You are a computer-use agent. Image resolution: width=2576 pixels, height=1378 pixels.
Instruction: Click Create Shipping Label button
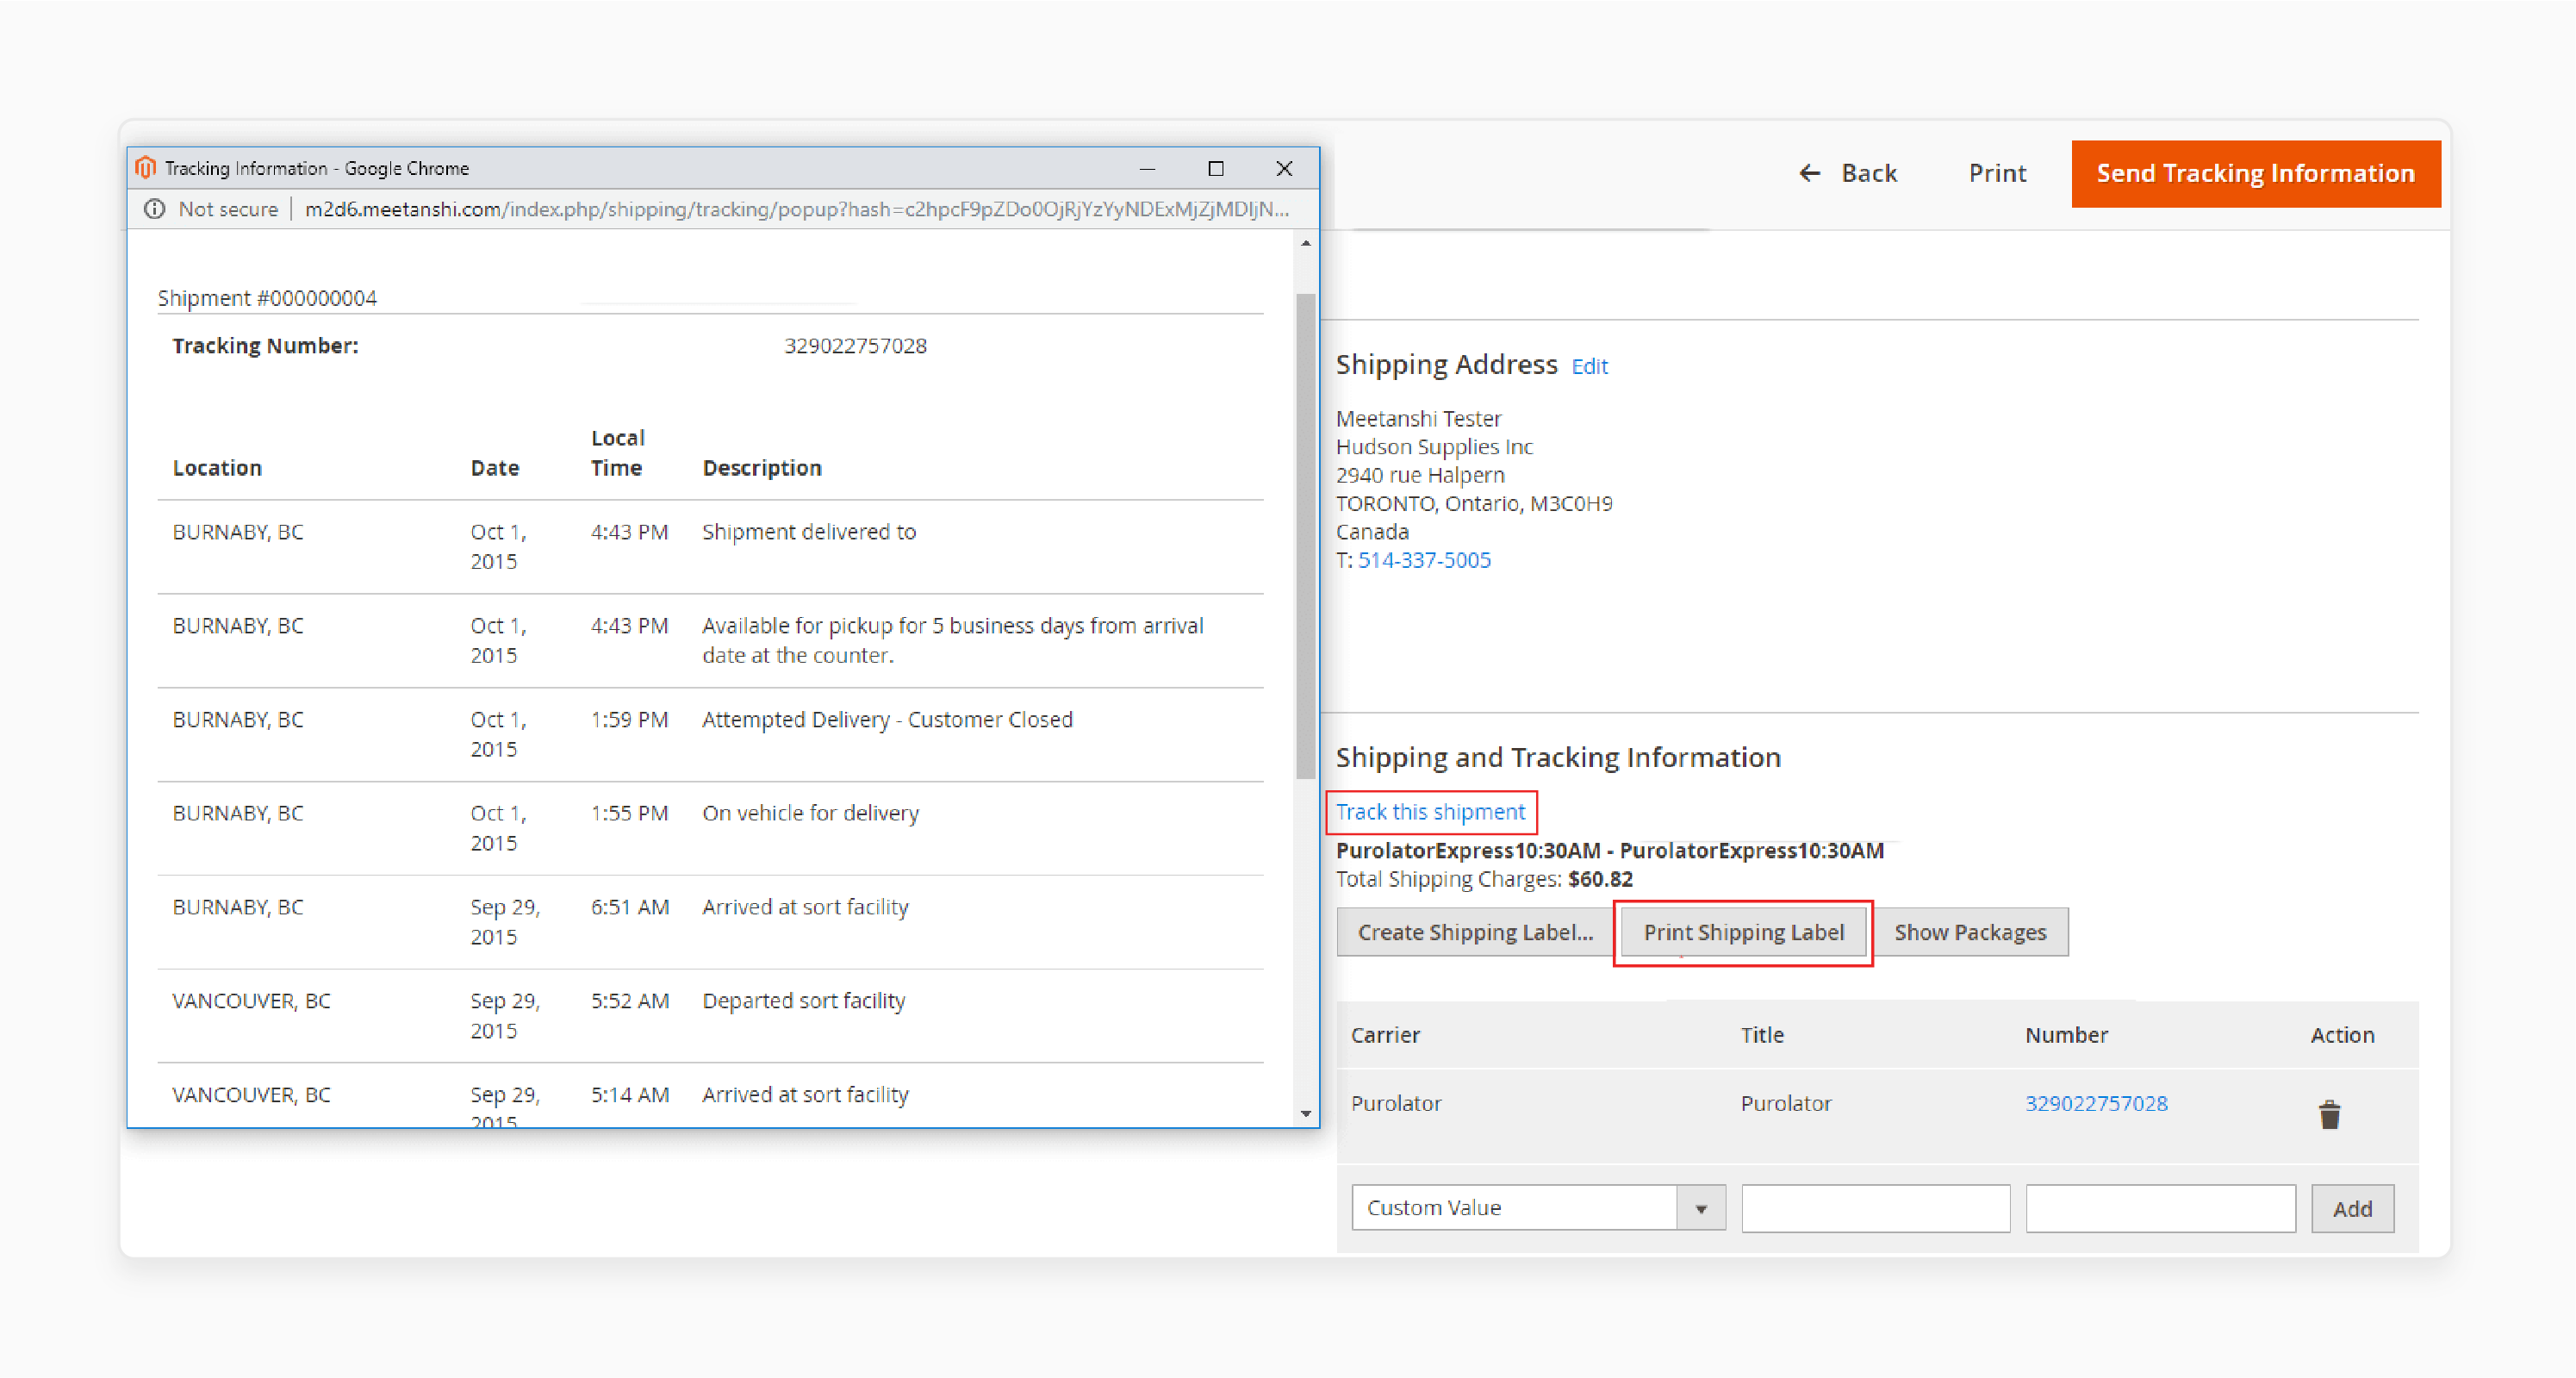(x=1474, y=932)
